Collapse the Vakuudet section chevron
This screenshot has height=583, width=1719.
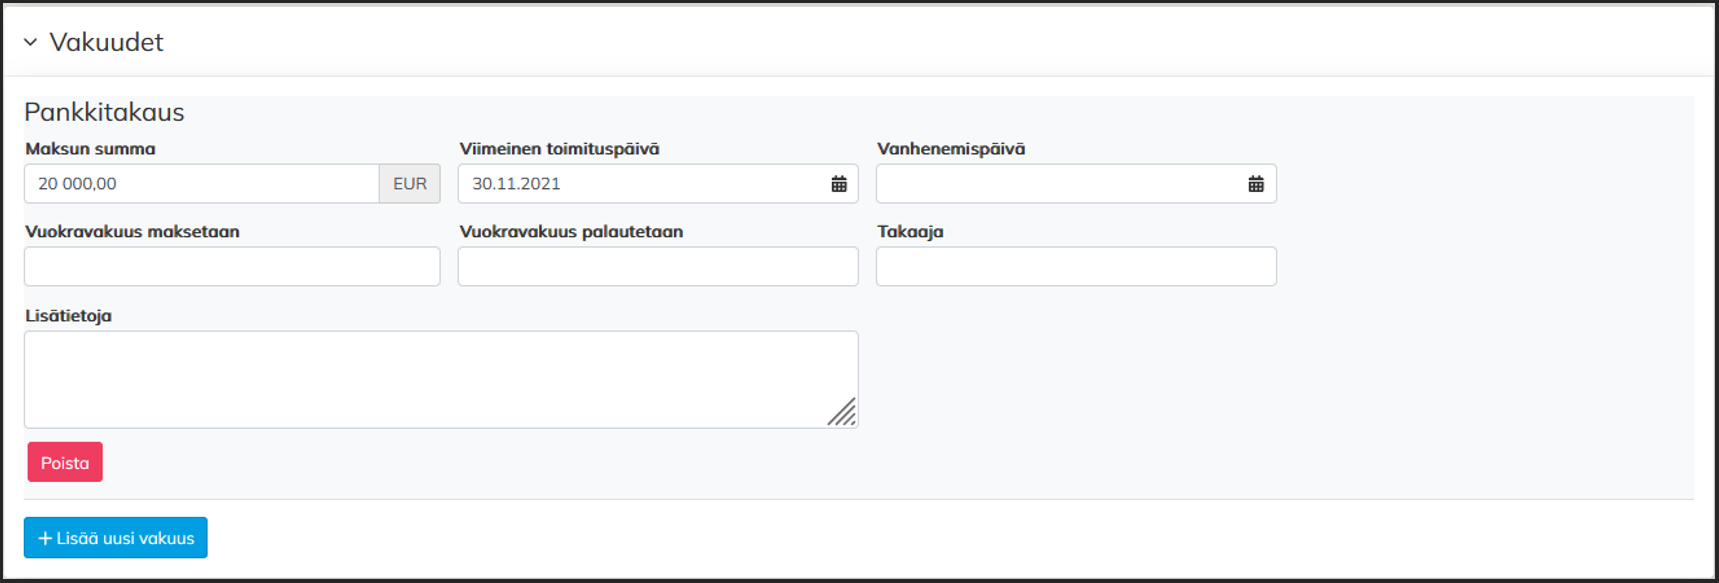click(30, 42)
